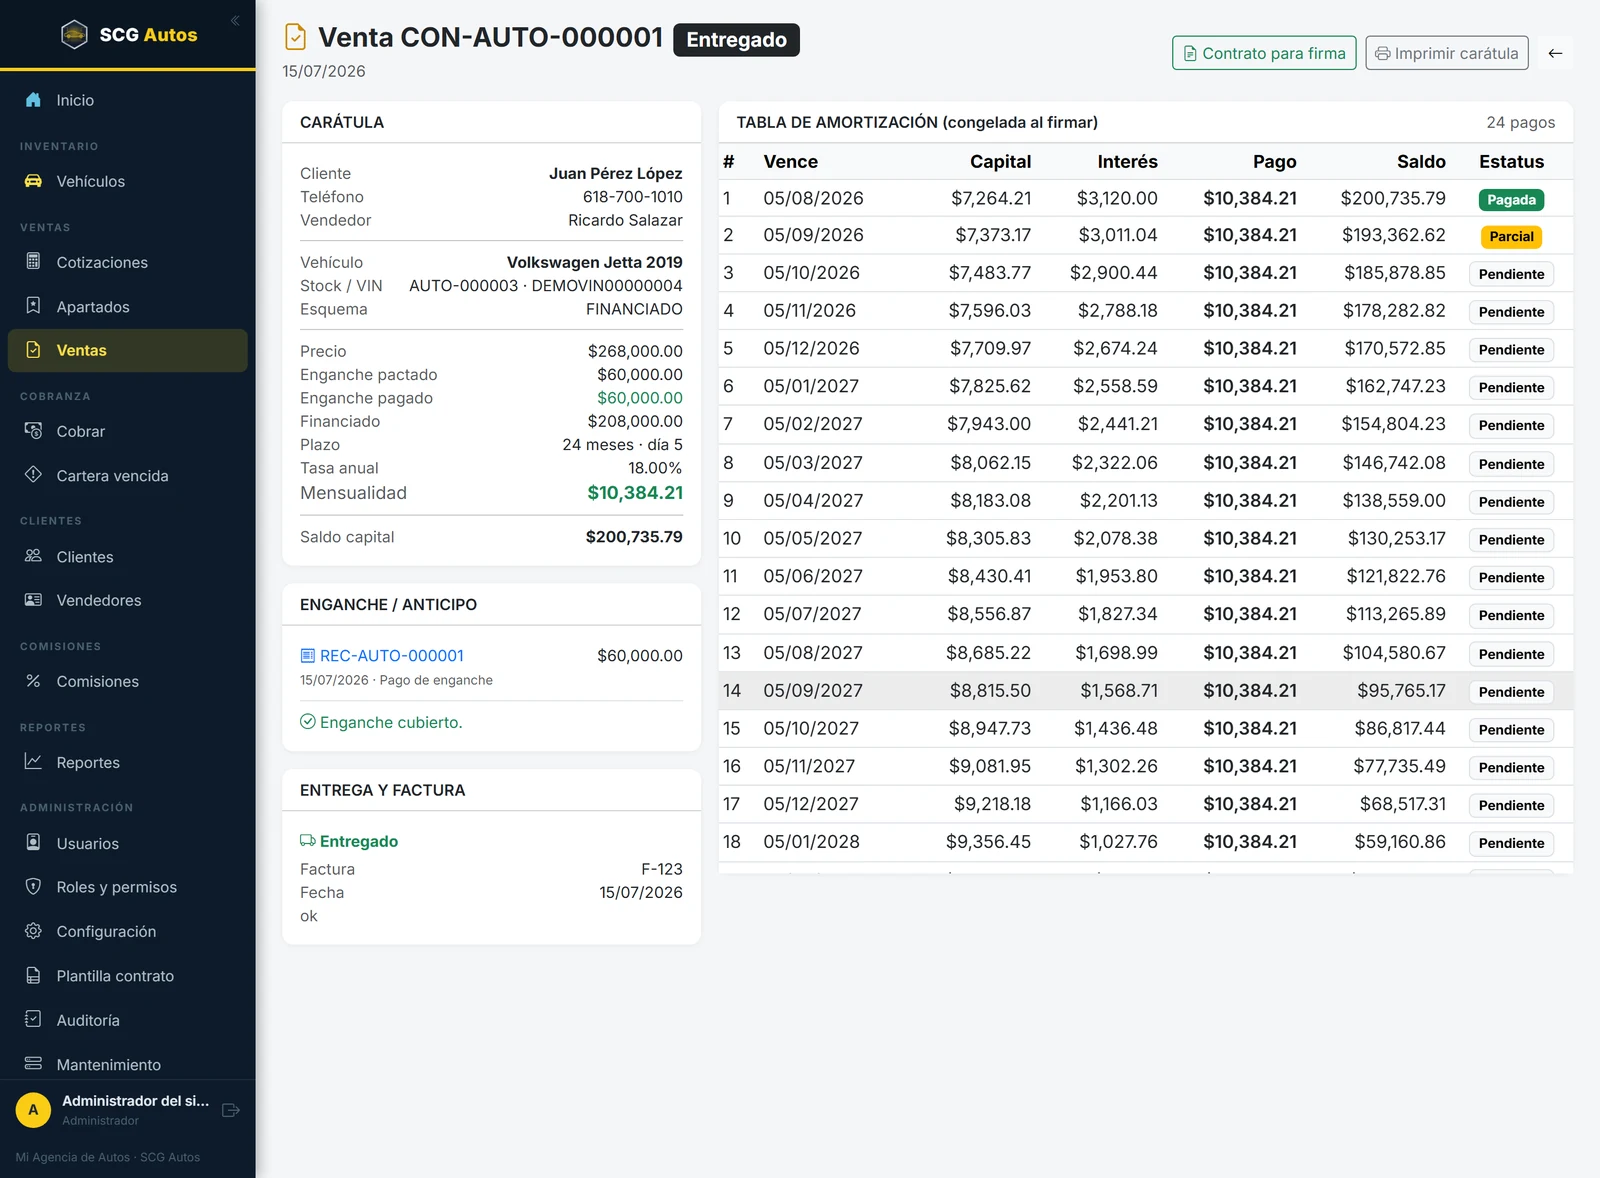Click the diamond warning icon beside Cartera vencida
Screen dimensions: 1600x1178
pos(33,475)
